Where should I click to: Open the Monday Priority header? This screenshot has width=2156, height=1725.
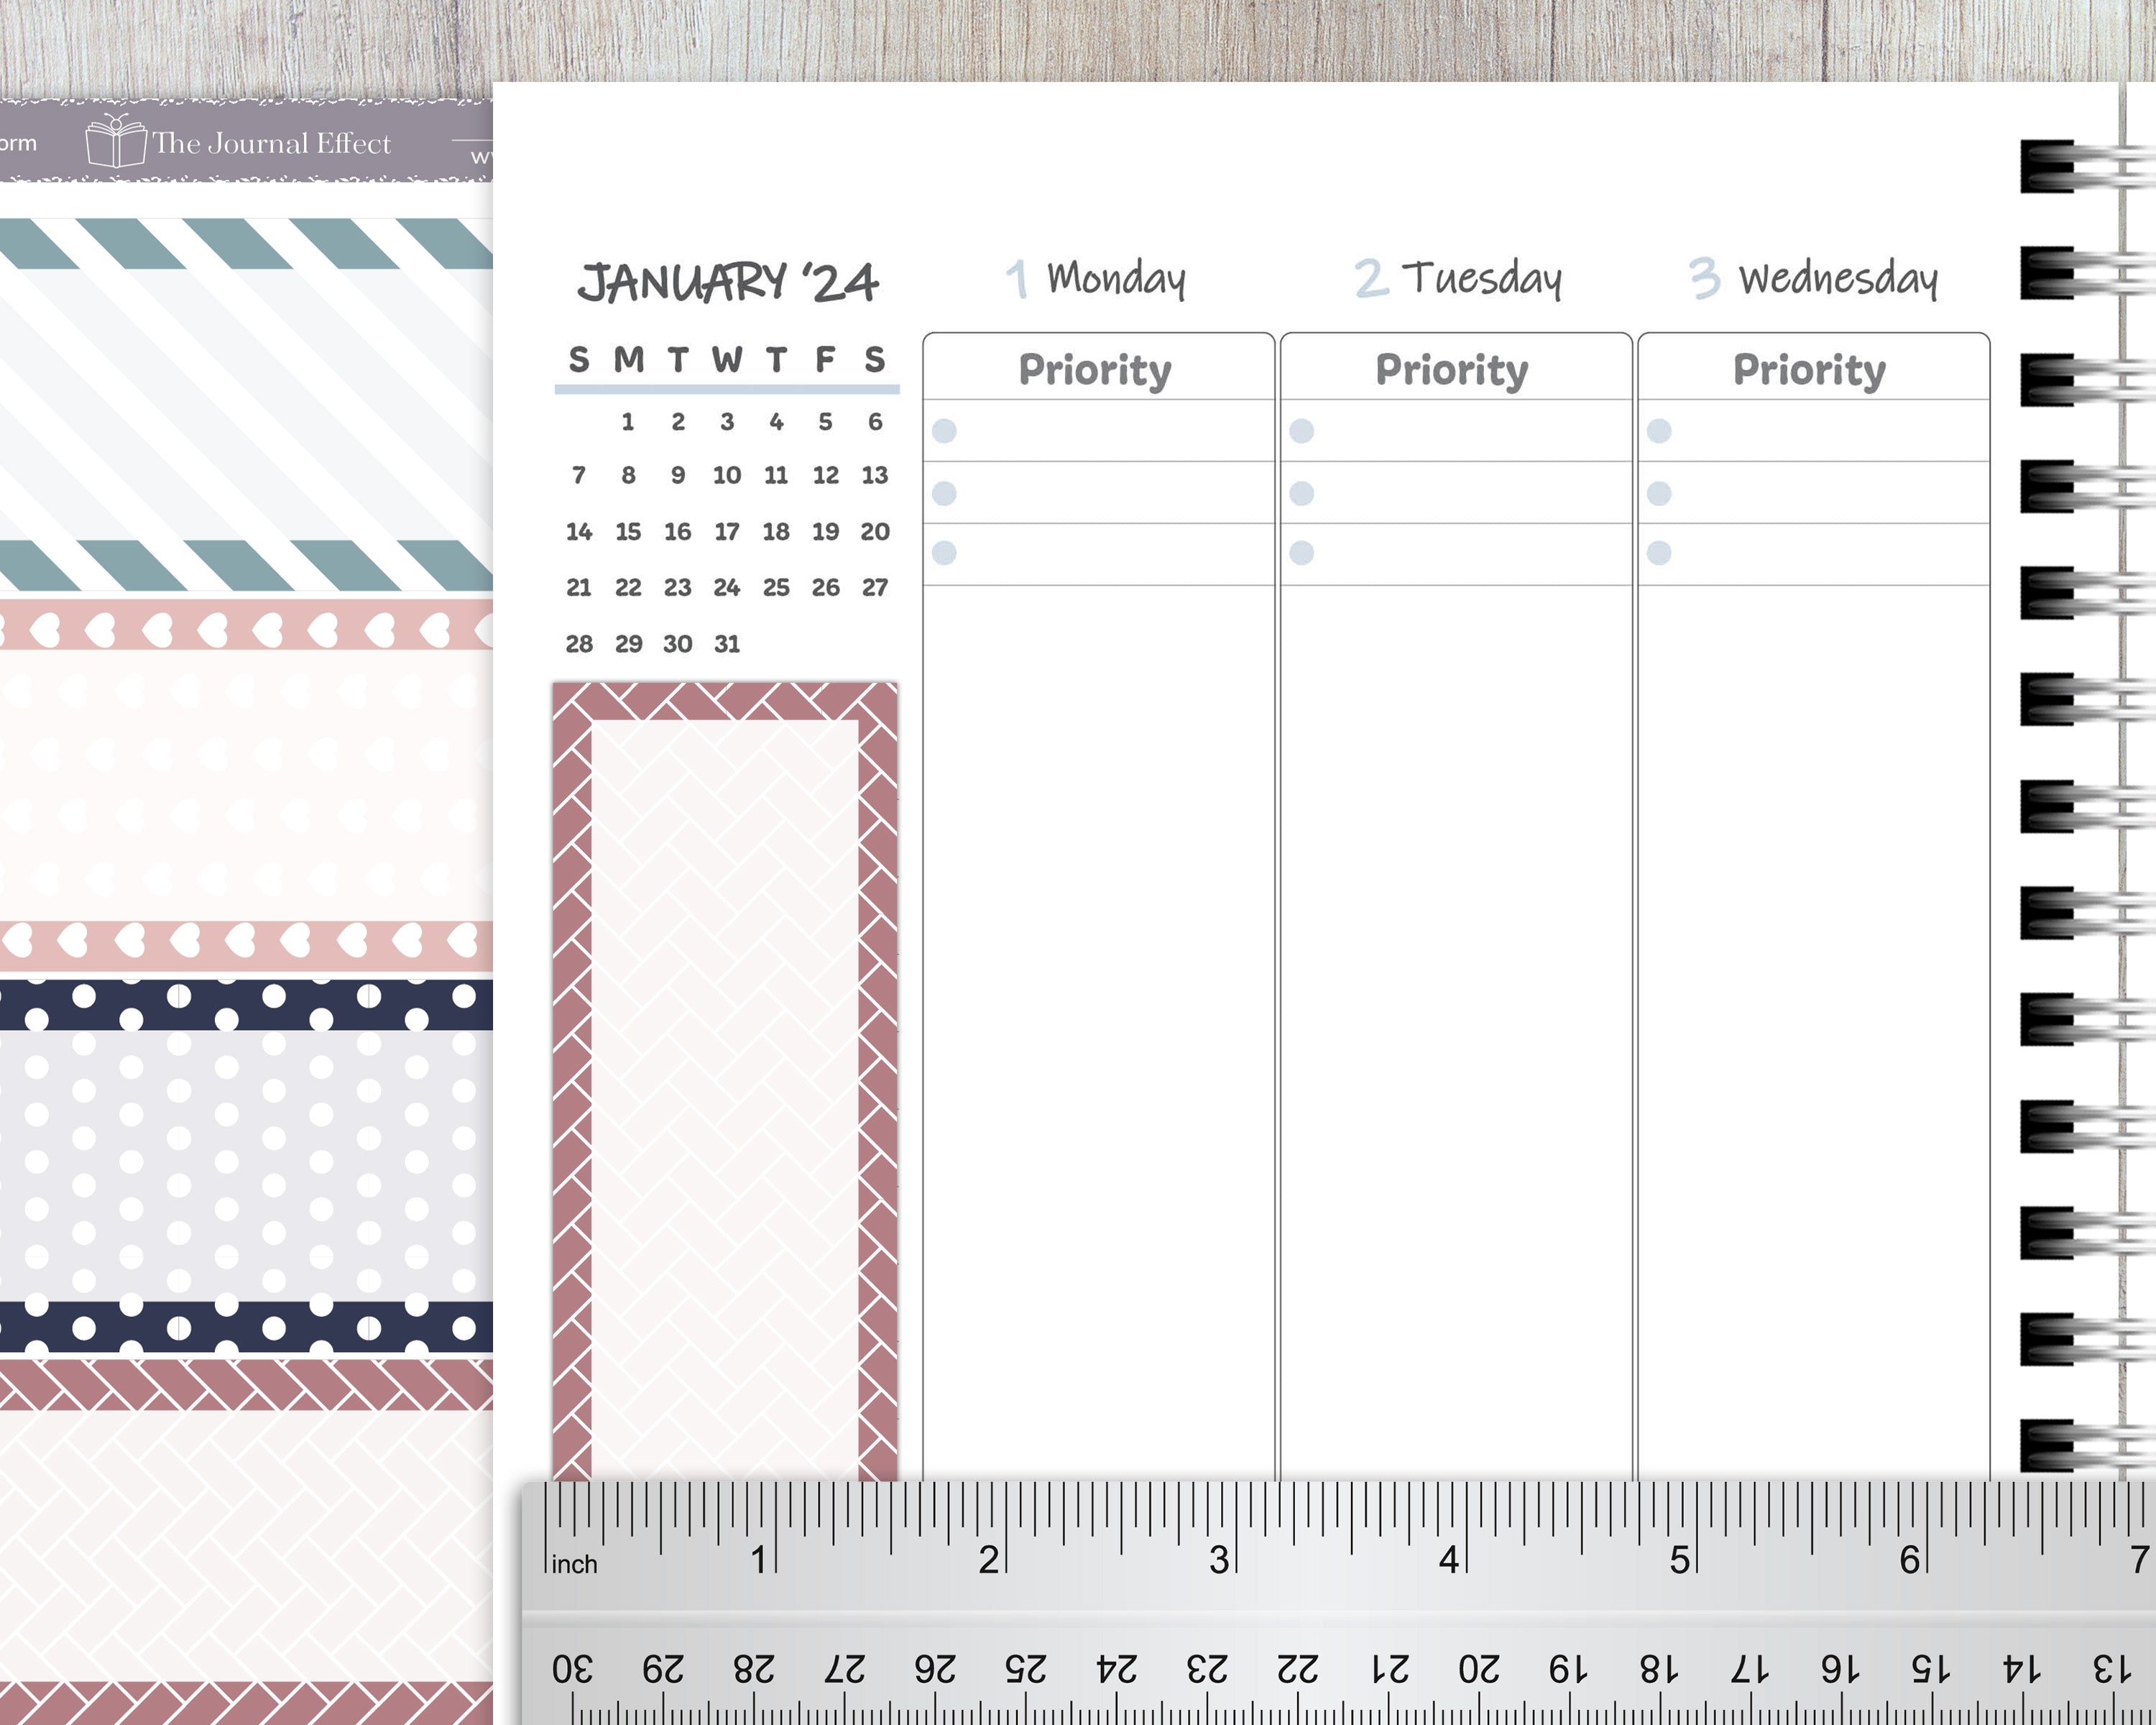click(1095, 369)
